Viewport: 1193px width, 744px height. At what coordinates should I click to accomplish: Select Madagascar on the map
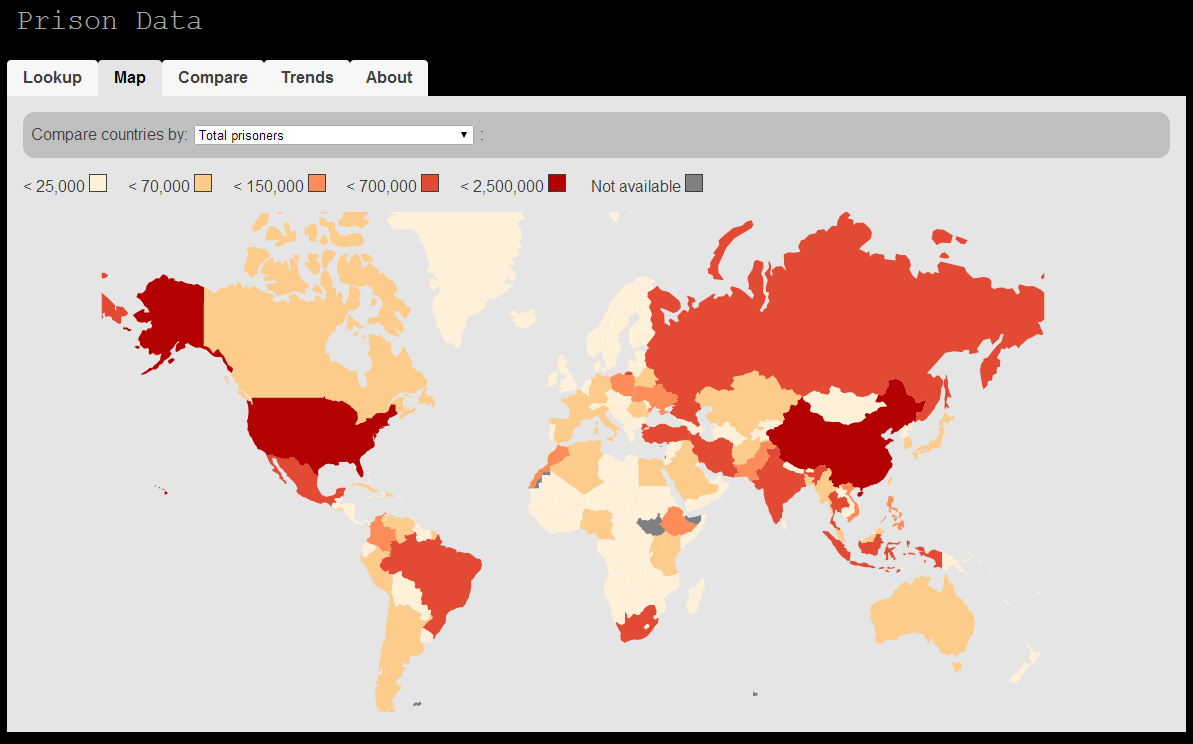coord(695,596)
